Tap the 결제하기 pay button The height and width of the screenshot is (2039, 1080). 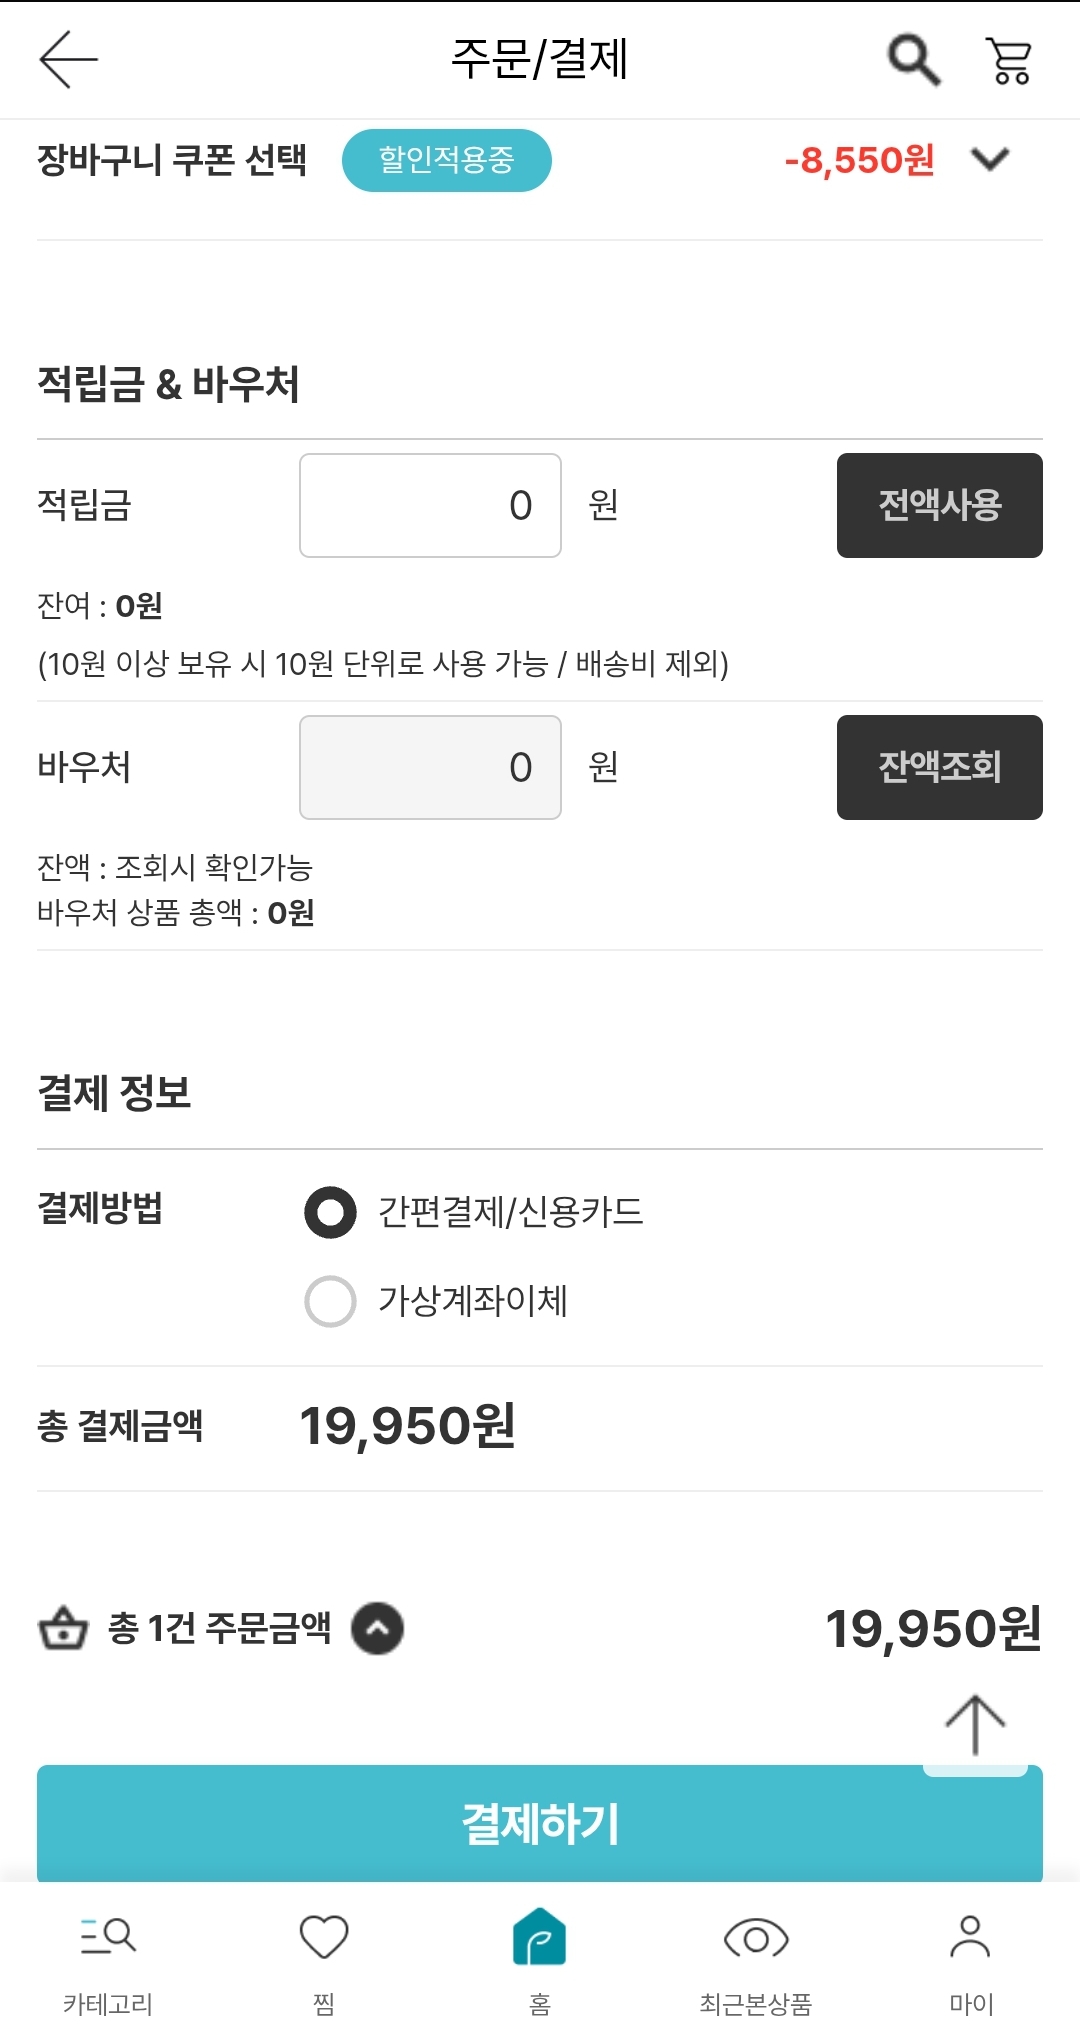point(540,1823)
